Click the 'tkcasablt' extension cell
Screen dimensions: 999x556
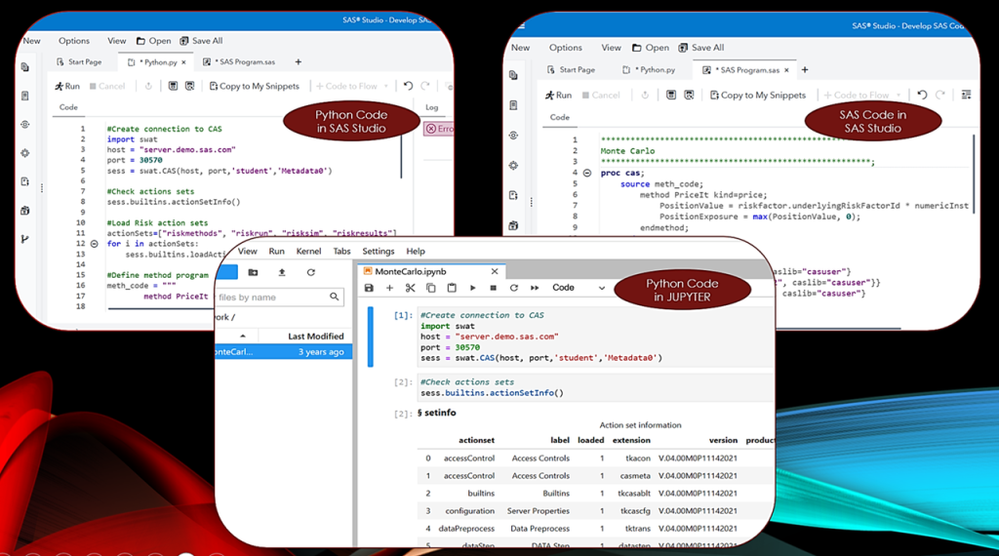pos(634,493)
